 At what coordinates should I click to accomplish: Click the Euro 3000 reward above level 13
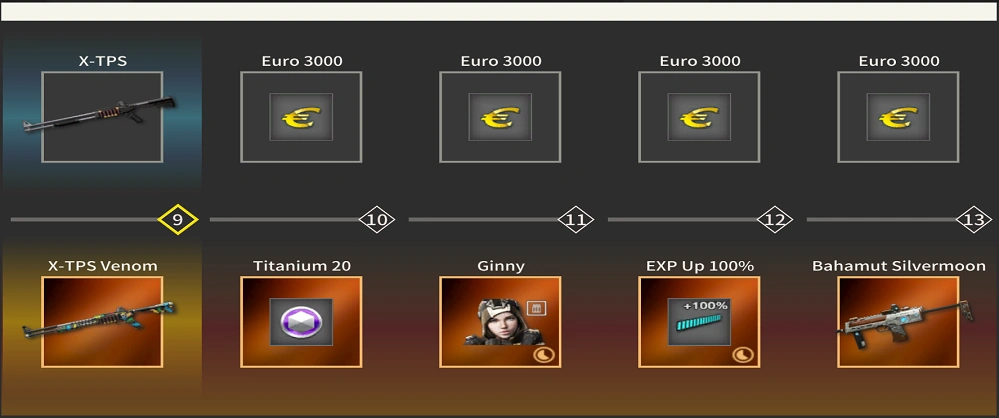pos(898,117)
